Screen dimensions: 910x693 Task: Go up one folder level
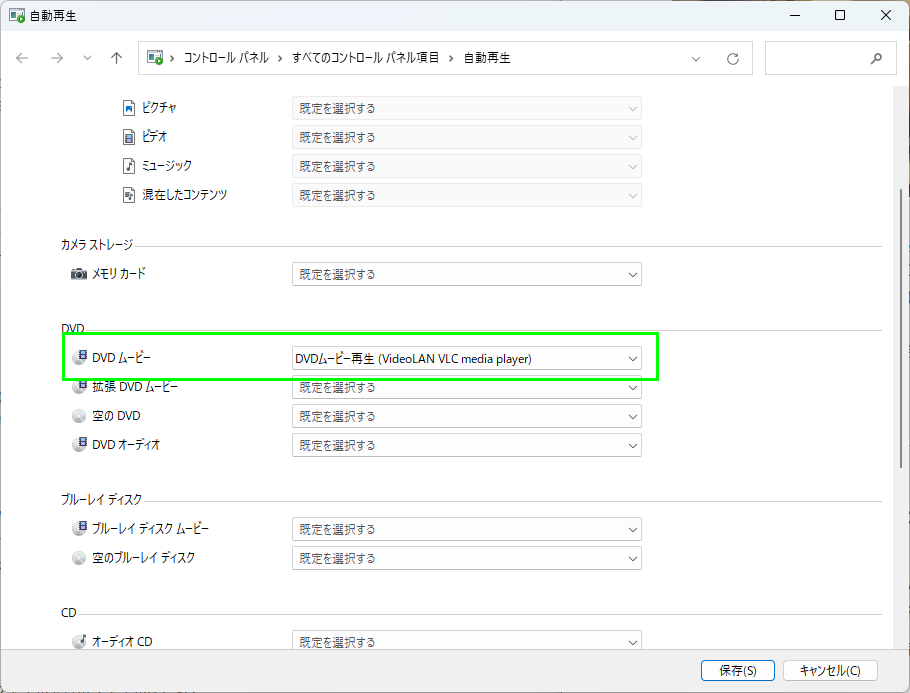117,58
